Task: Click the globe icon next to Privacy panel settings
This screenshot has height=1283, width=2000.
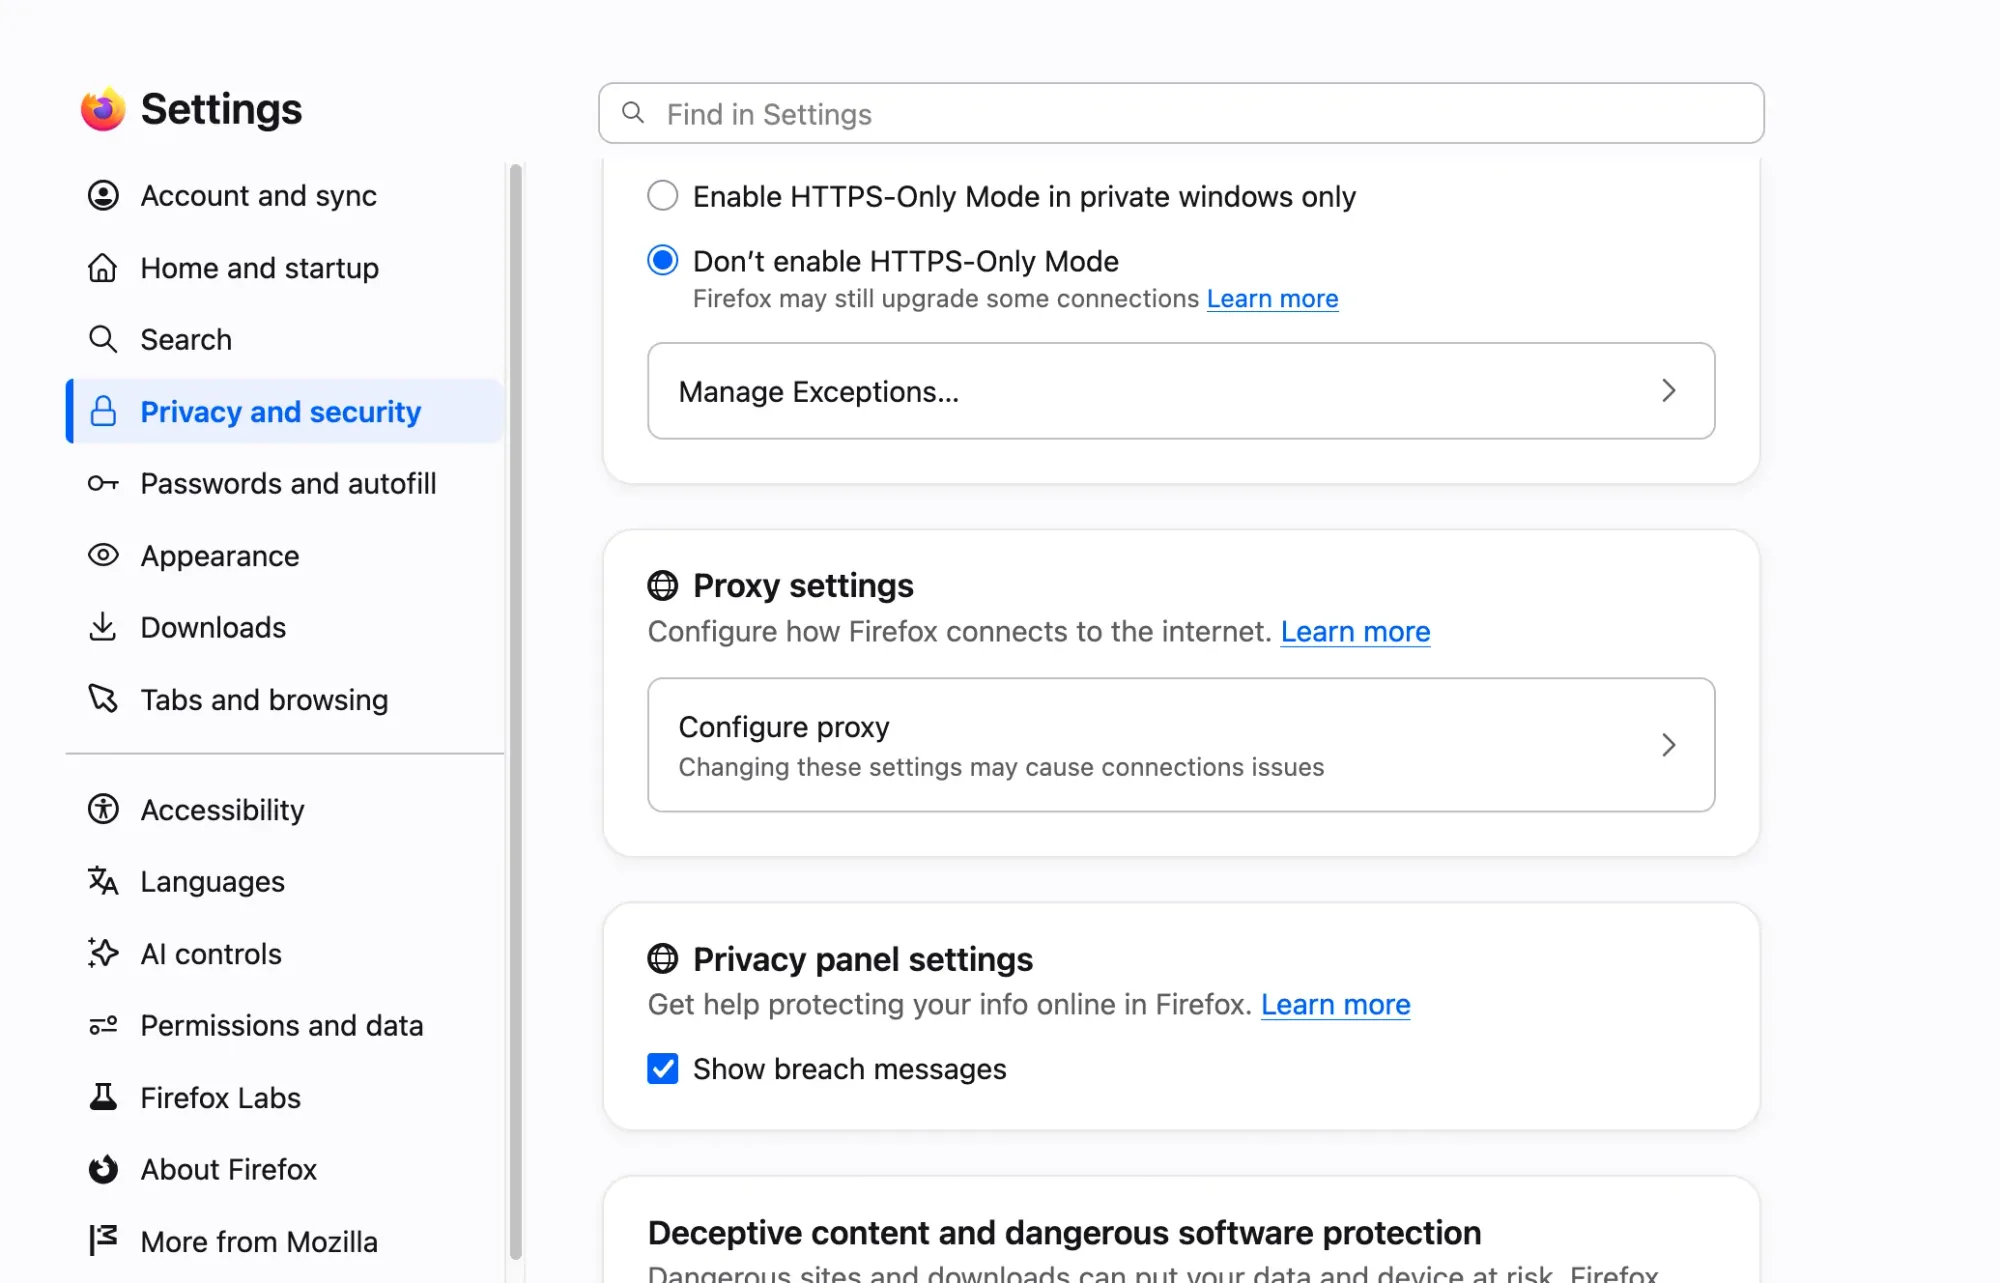Action: [x=662, y=959]
